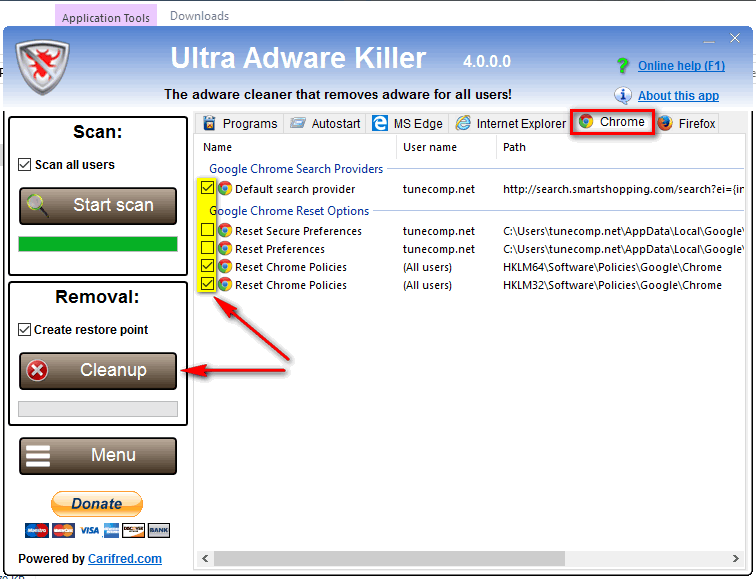756x579 pixels.
Task: Select the Chrome tab
Action: pyautogui.click(x=612, y=122)
